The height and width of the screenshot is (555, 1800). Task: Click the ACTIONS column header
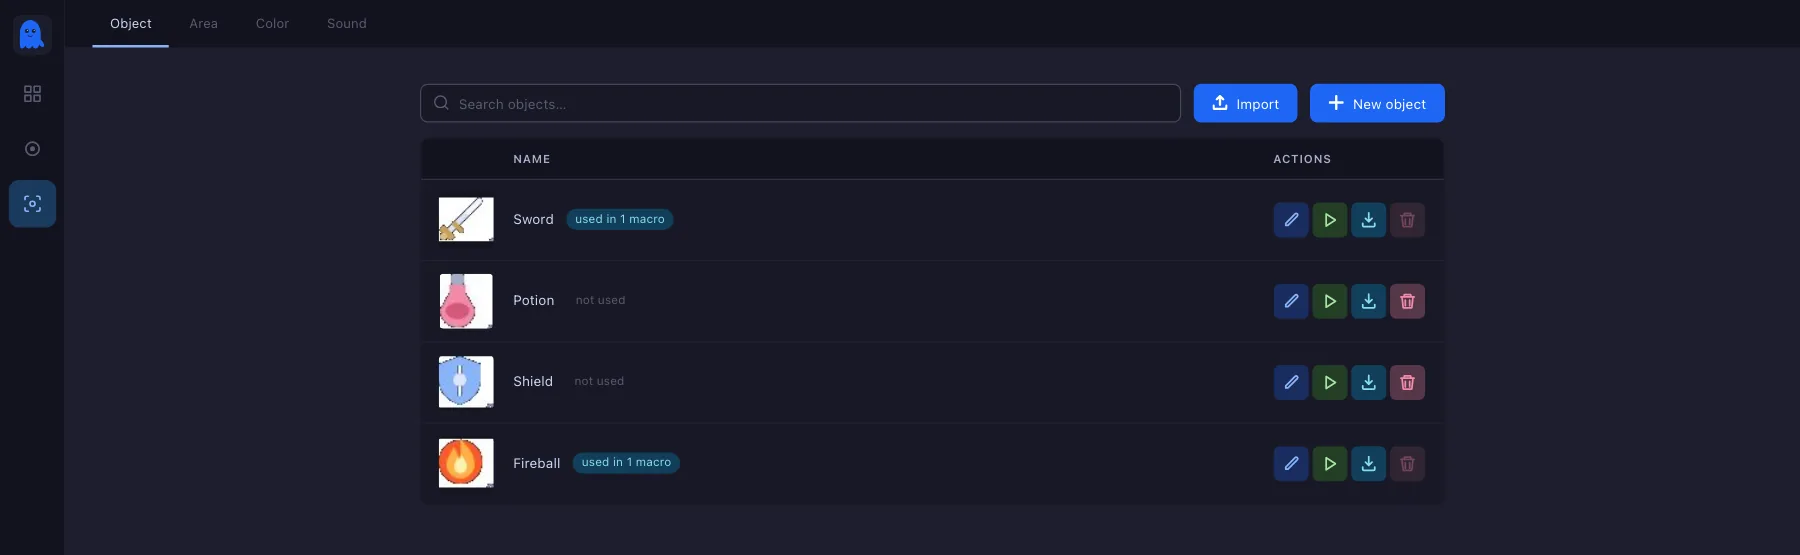pyautogui.click(x=1302, y=159)
